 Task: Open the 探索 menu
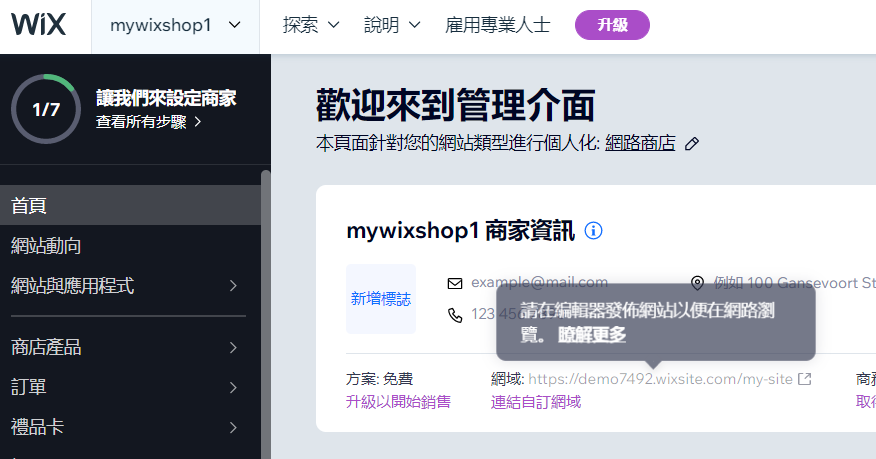point(311,25)
